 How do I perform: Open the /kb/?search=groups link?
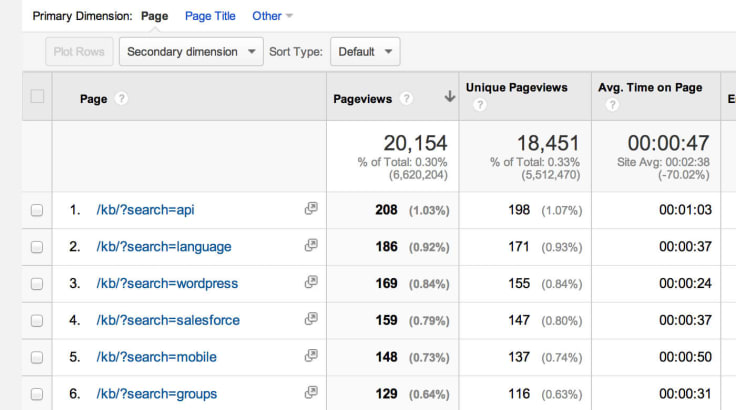[157, 394]
